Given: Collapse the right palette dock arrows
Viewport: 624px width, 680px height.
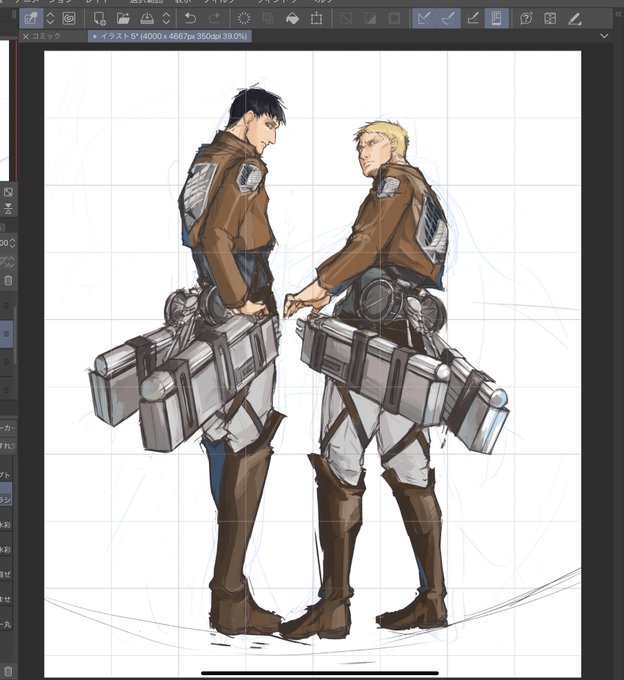Looking at the screenshot, I should coord(619,14).
